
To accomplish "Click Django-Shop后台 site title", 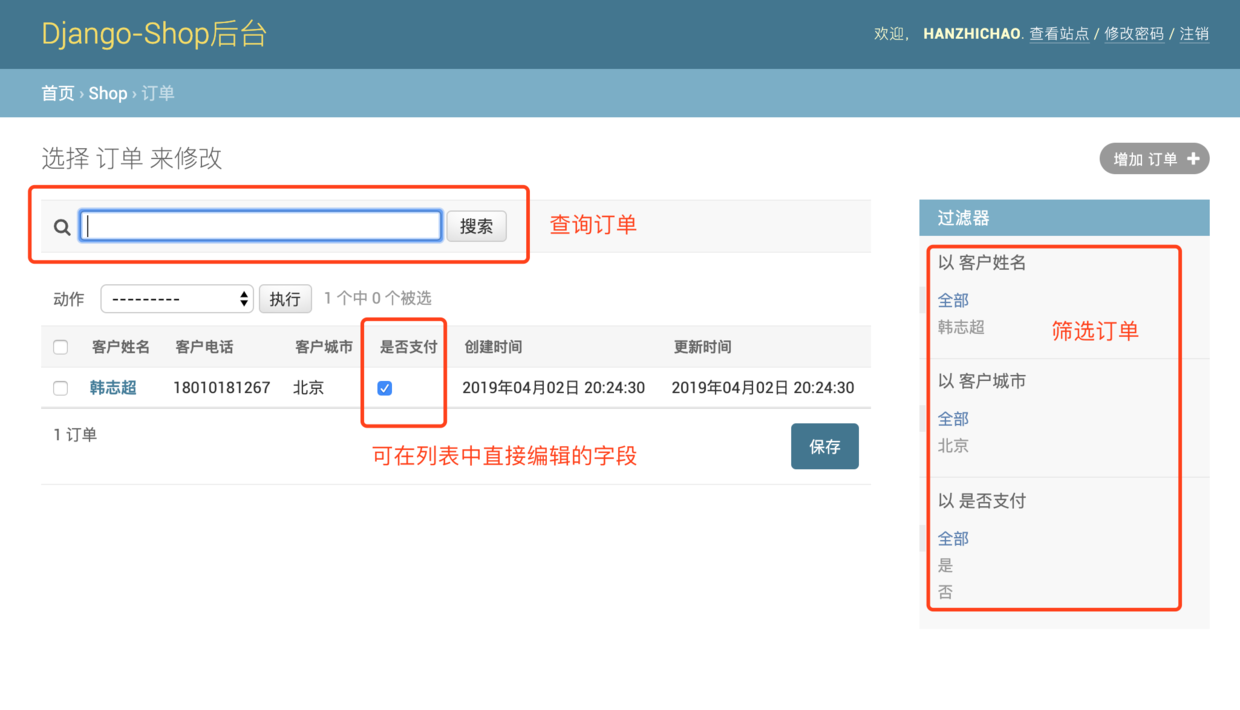I will coord(154,34).
